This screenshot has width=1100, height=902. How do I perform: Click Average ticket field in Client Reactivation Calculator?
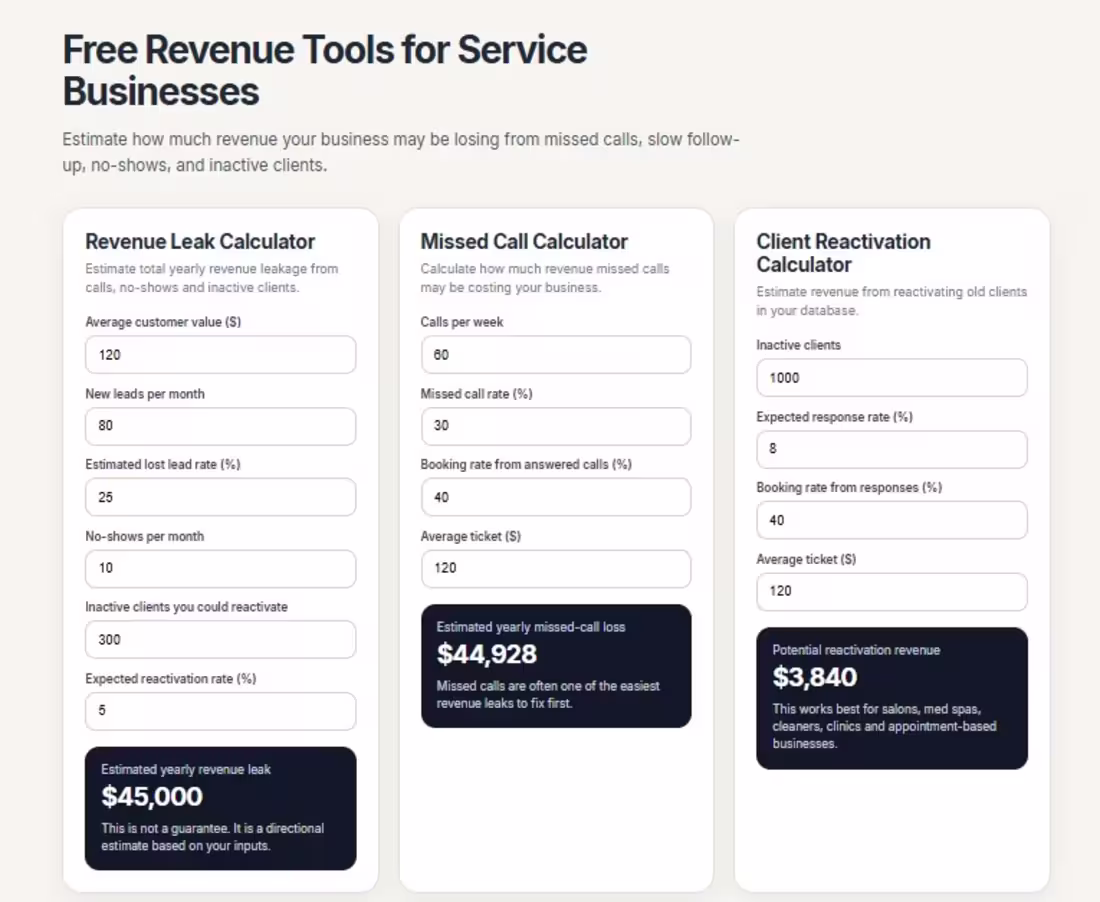[892, 592]
